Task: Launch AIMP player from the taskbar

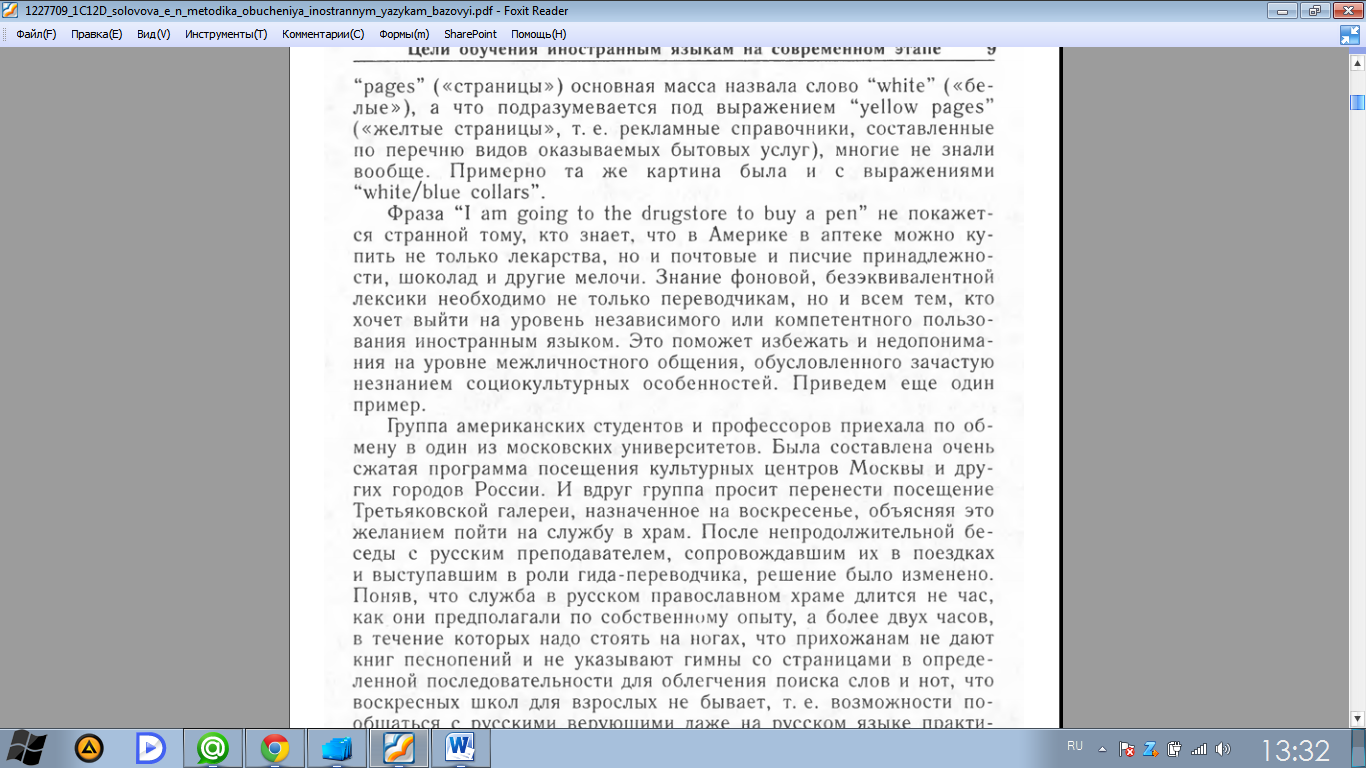Action: 89,748
